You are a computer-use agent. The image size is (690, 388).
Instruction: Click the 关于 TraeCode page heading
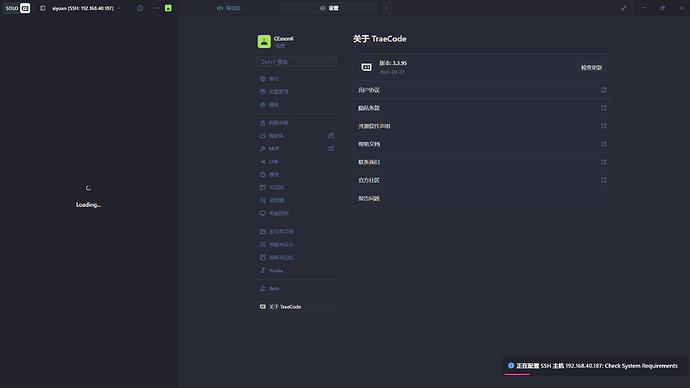(x=379, y=39)
